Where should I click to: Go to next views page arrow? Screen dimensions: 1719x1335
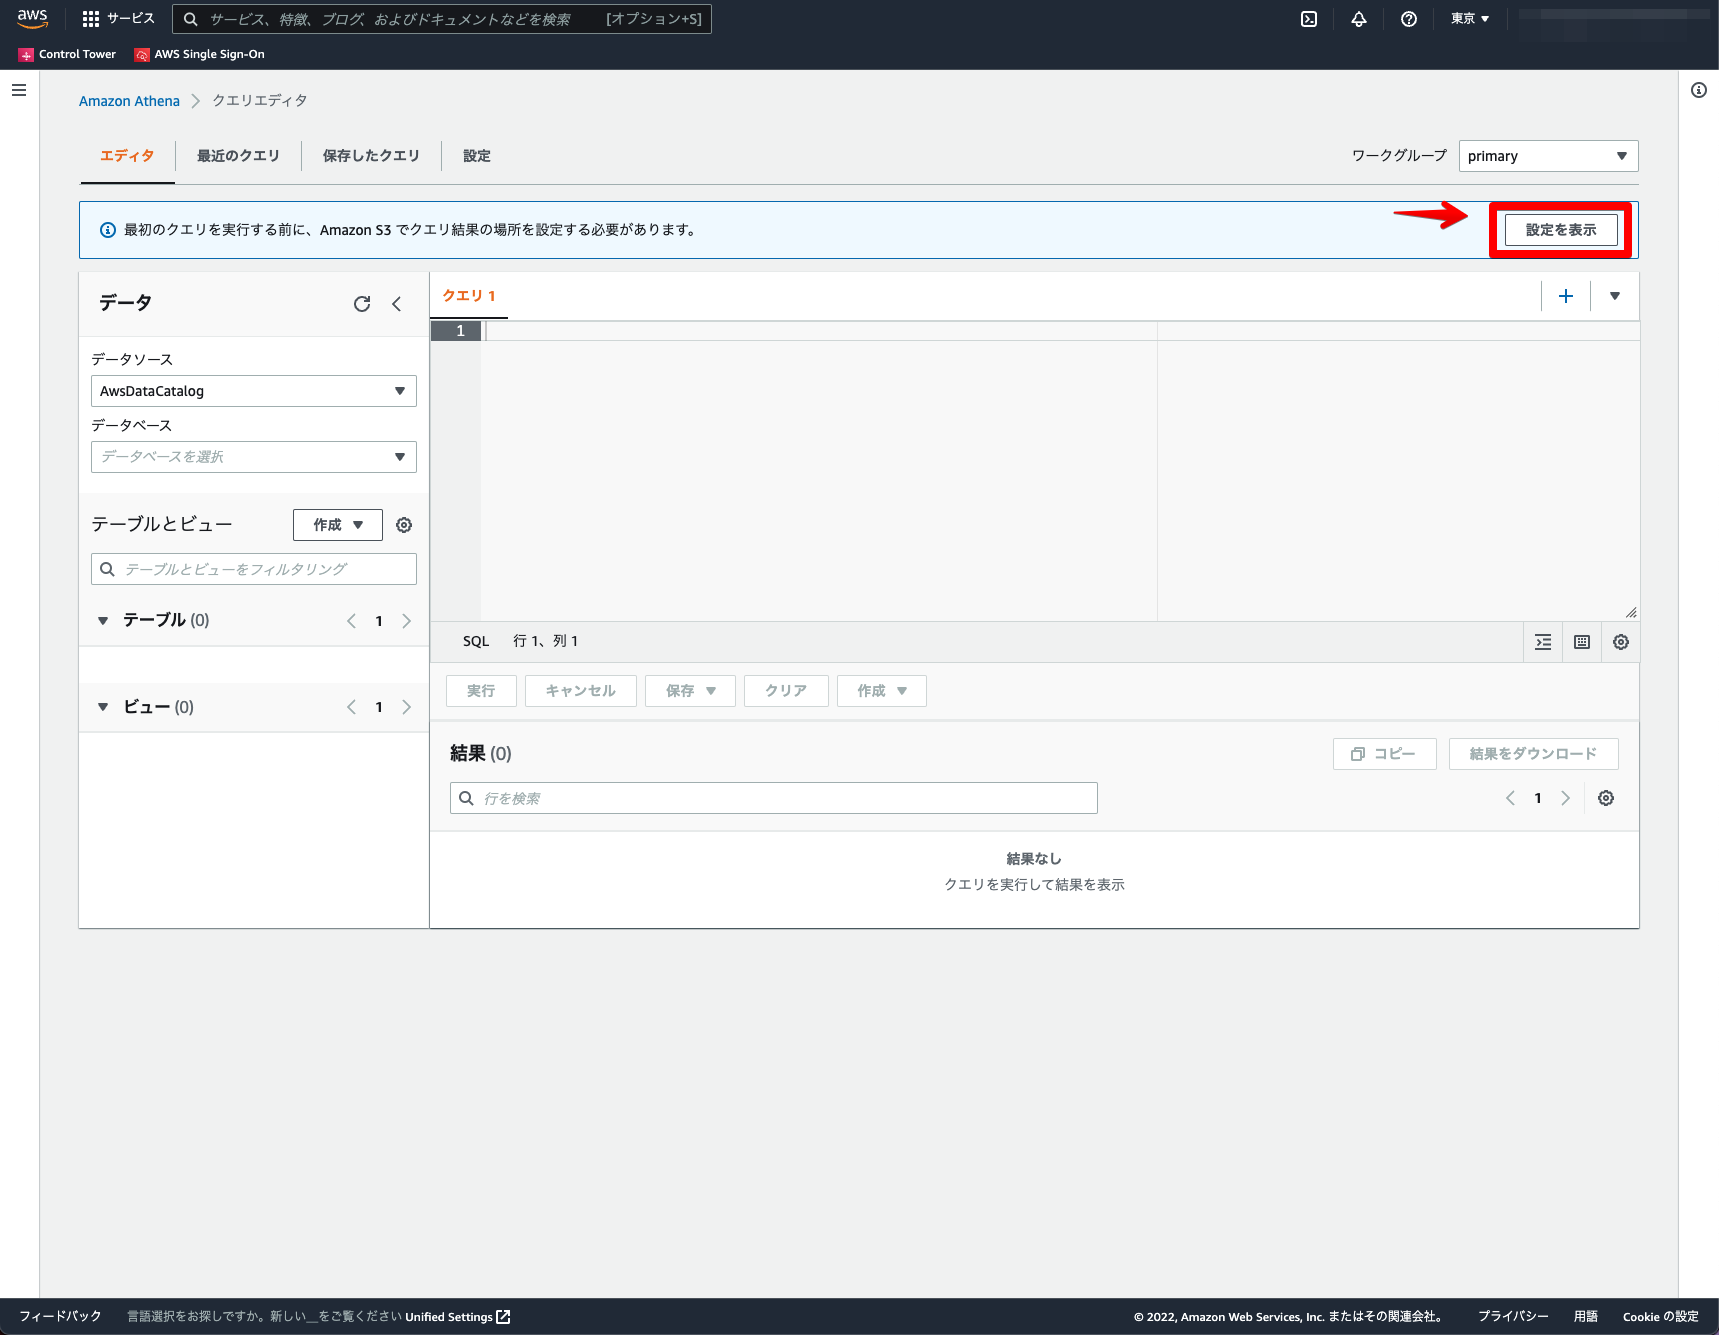pyautogui.click(x=406, y=707)
